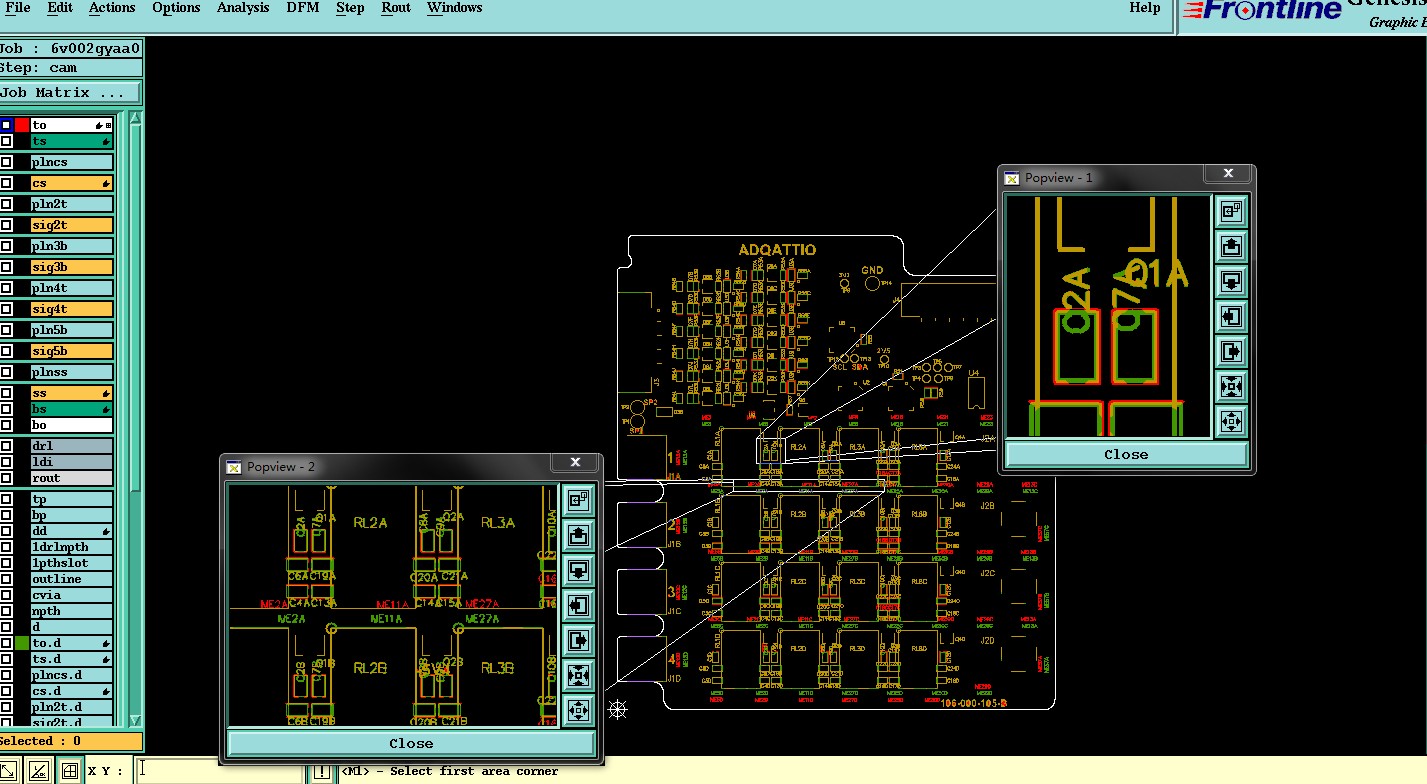
Task: Click inward-arrows zoom icon in Popview - 2
Action: pos(578,676)
